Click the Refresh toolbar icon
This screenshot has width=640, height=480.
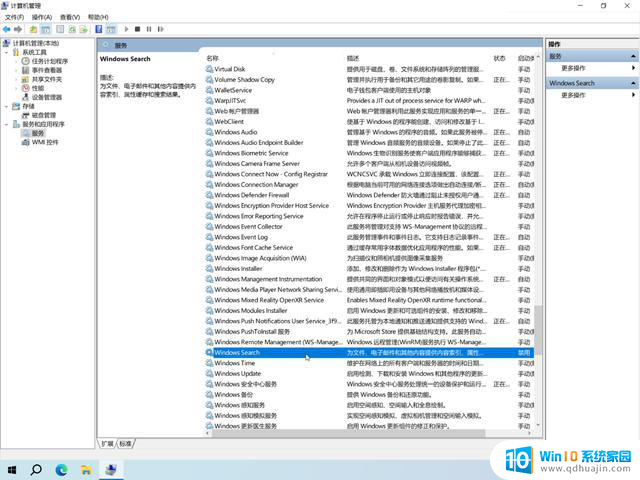72,29
